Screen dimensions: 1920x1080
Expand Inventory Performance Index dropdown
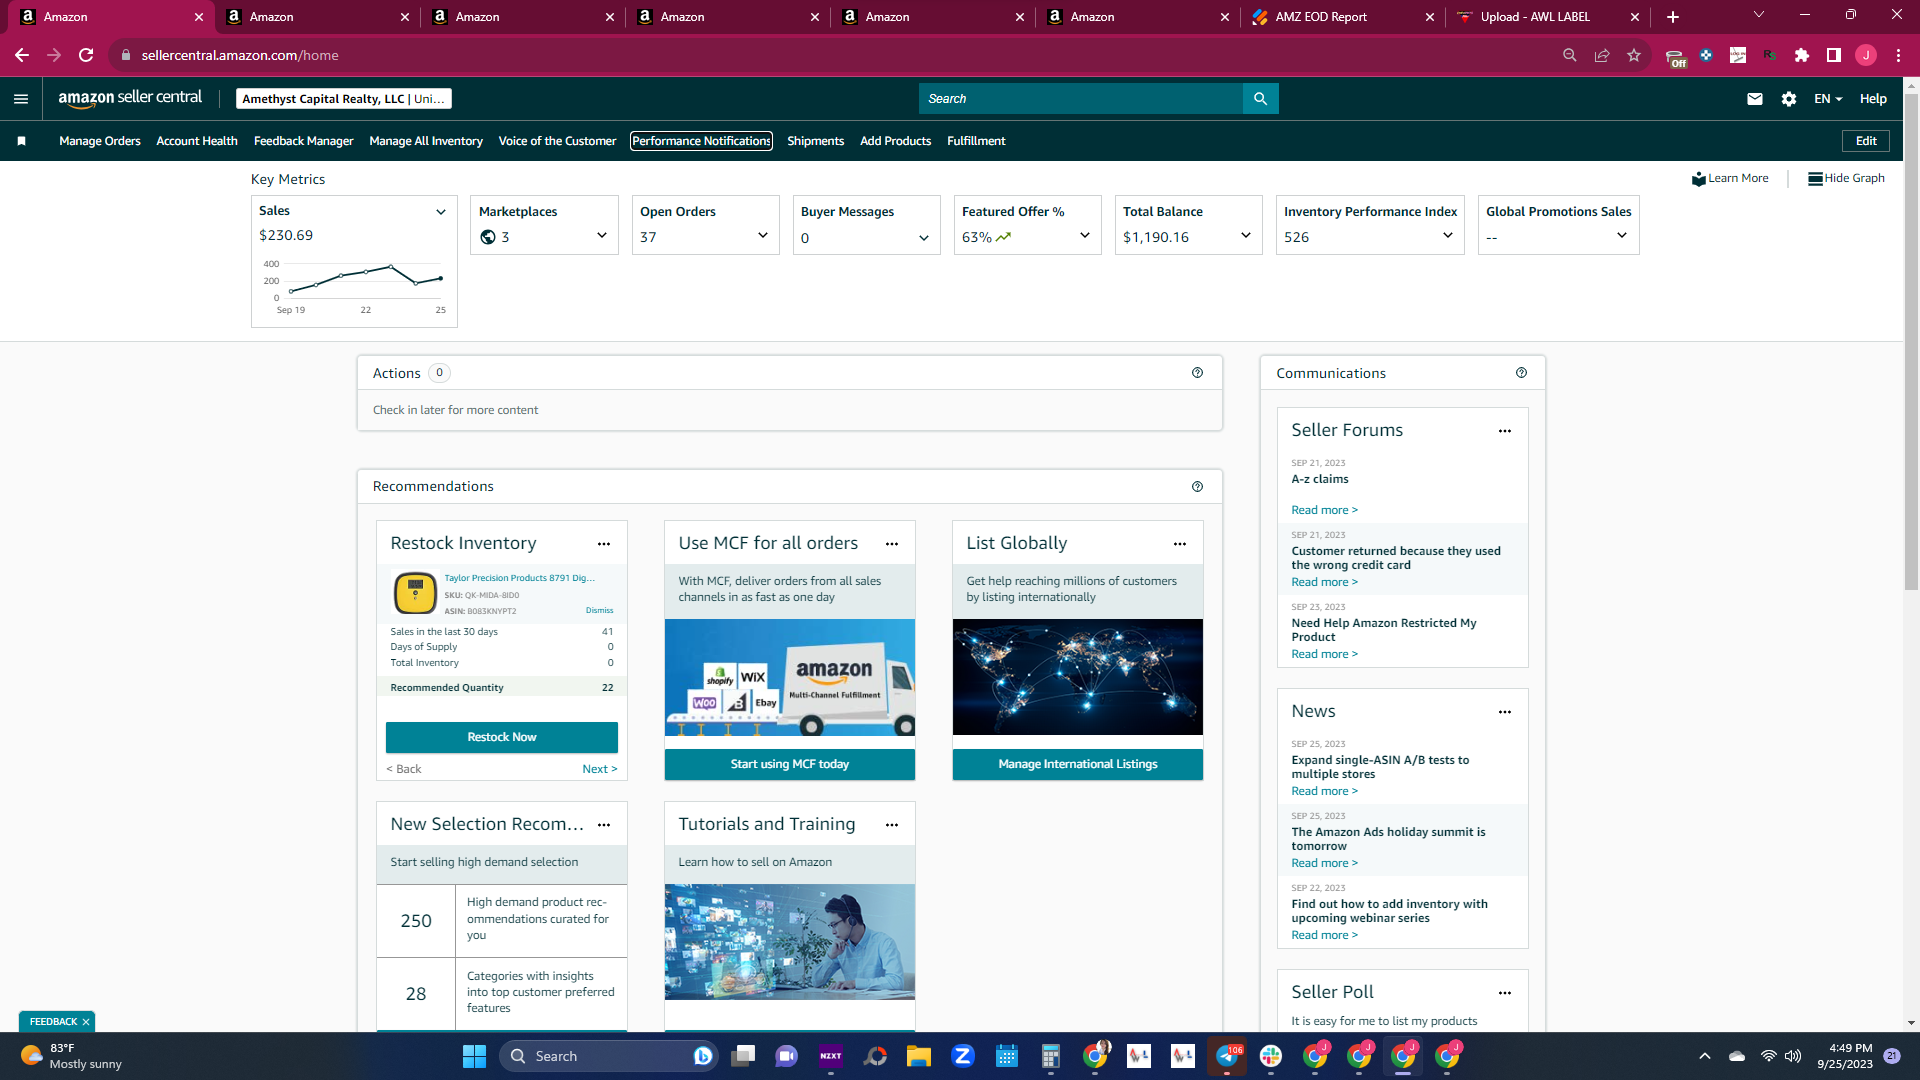pyautogui.click(x=1448, y=236)
